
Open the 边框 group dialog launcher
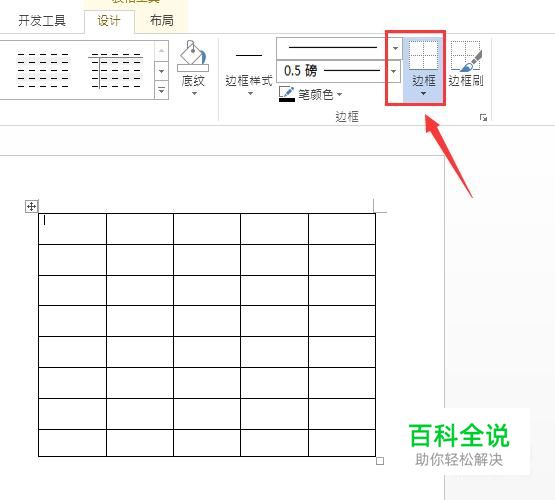pos(483,117)
